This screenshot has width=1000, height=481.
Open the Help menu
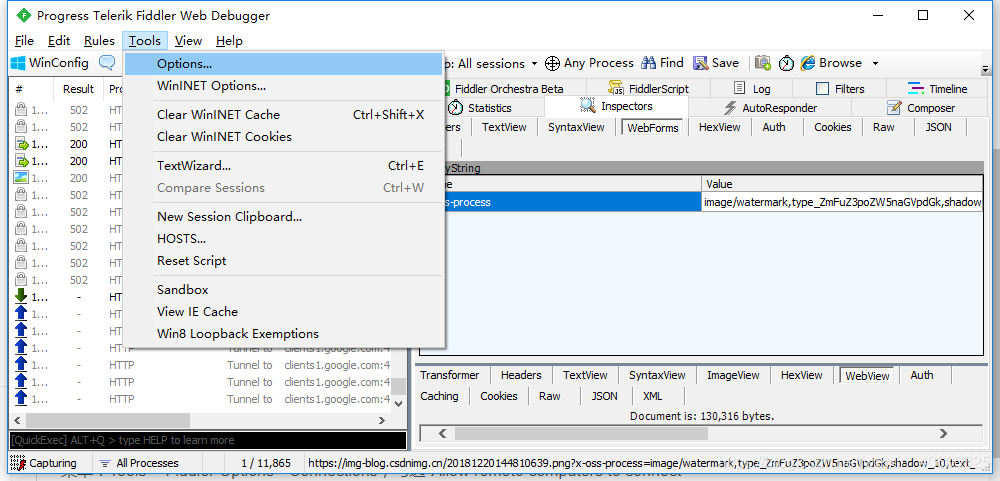(x=229, y=41)
